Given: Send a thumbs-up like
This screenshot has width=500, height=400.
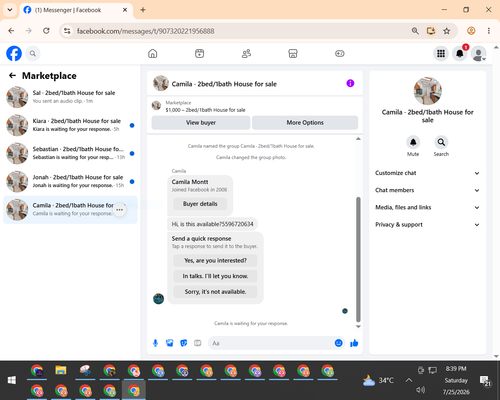Looking at the screenshot, I should [354, 343].
